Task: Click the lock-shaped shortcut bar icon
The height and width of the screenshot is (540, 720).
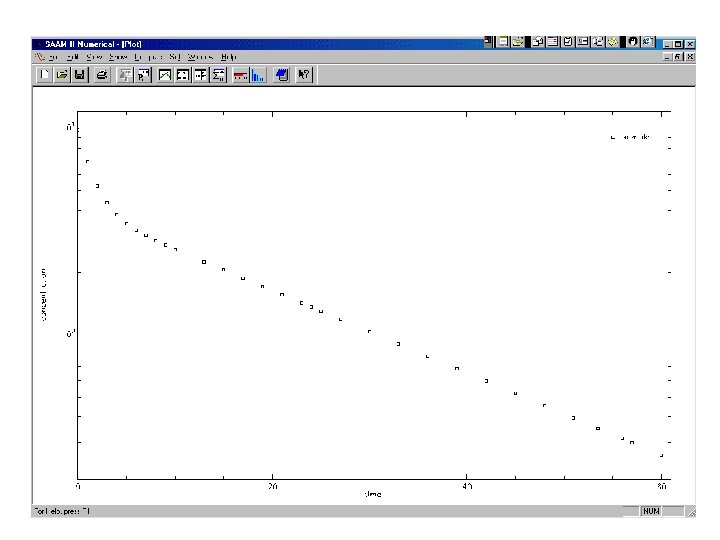Action: point(538,42)
